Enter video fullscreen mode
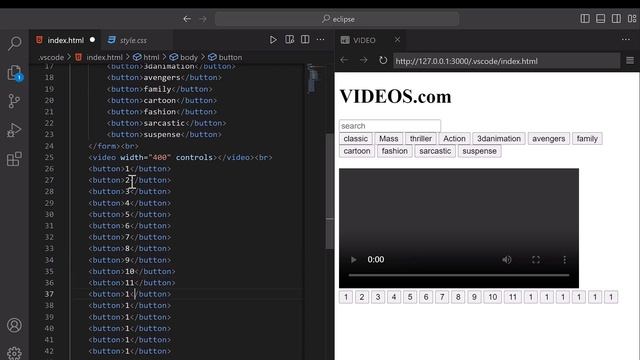This screenshot has height=360, width=640. click(536, 260)
